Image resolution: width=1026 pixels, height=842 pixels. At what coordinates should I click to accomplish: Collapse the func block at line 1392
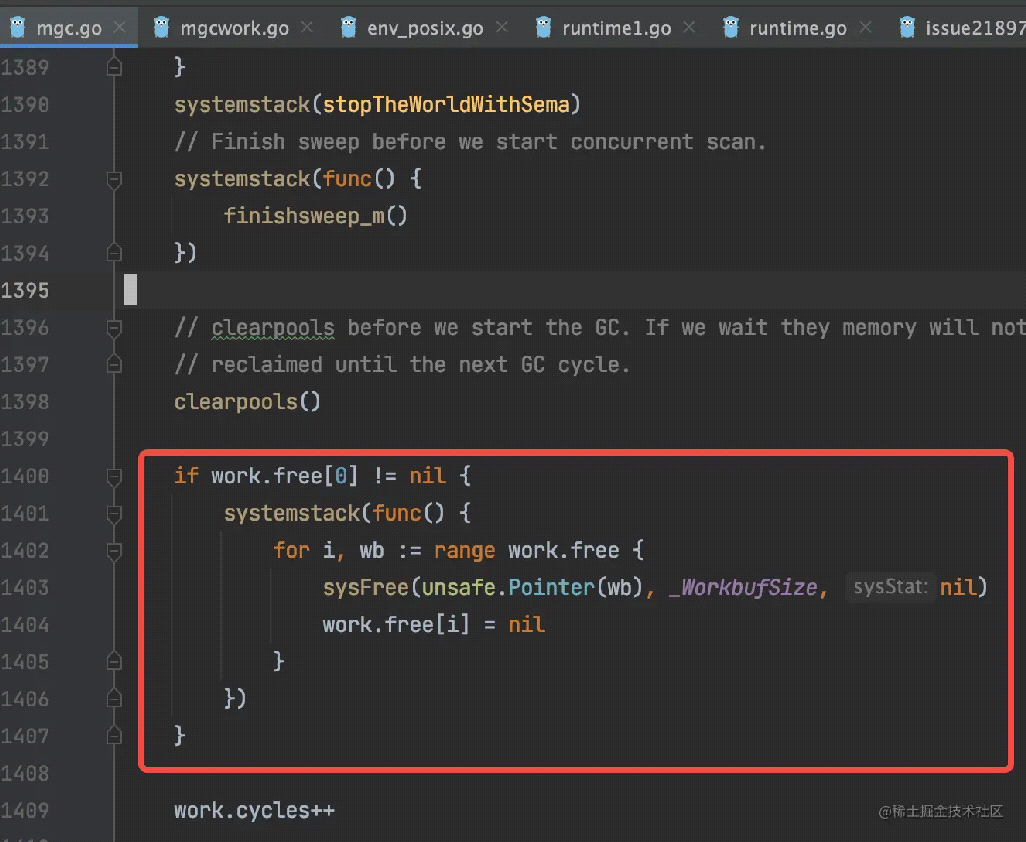[x=114, y=179]
